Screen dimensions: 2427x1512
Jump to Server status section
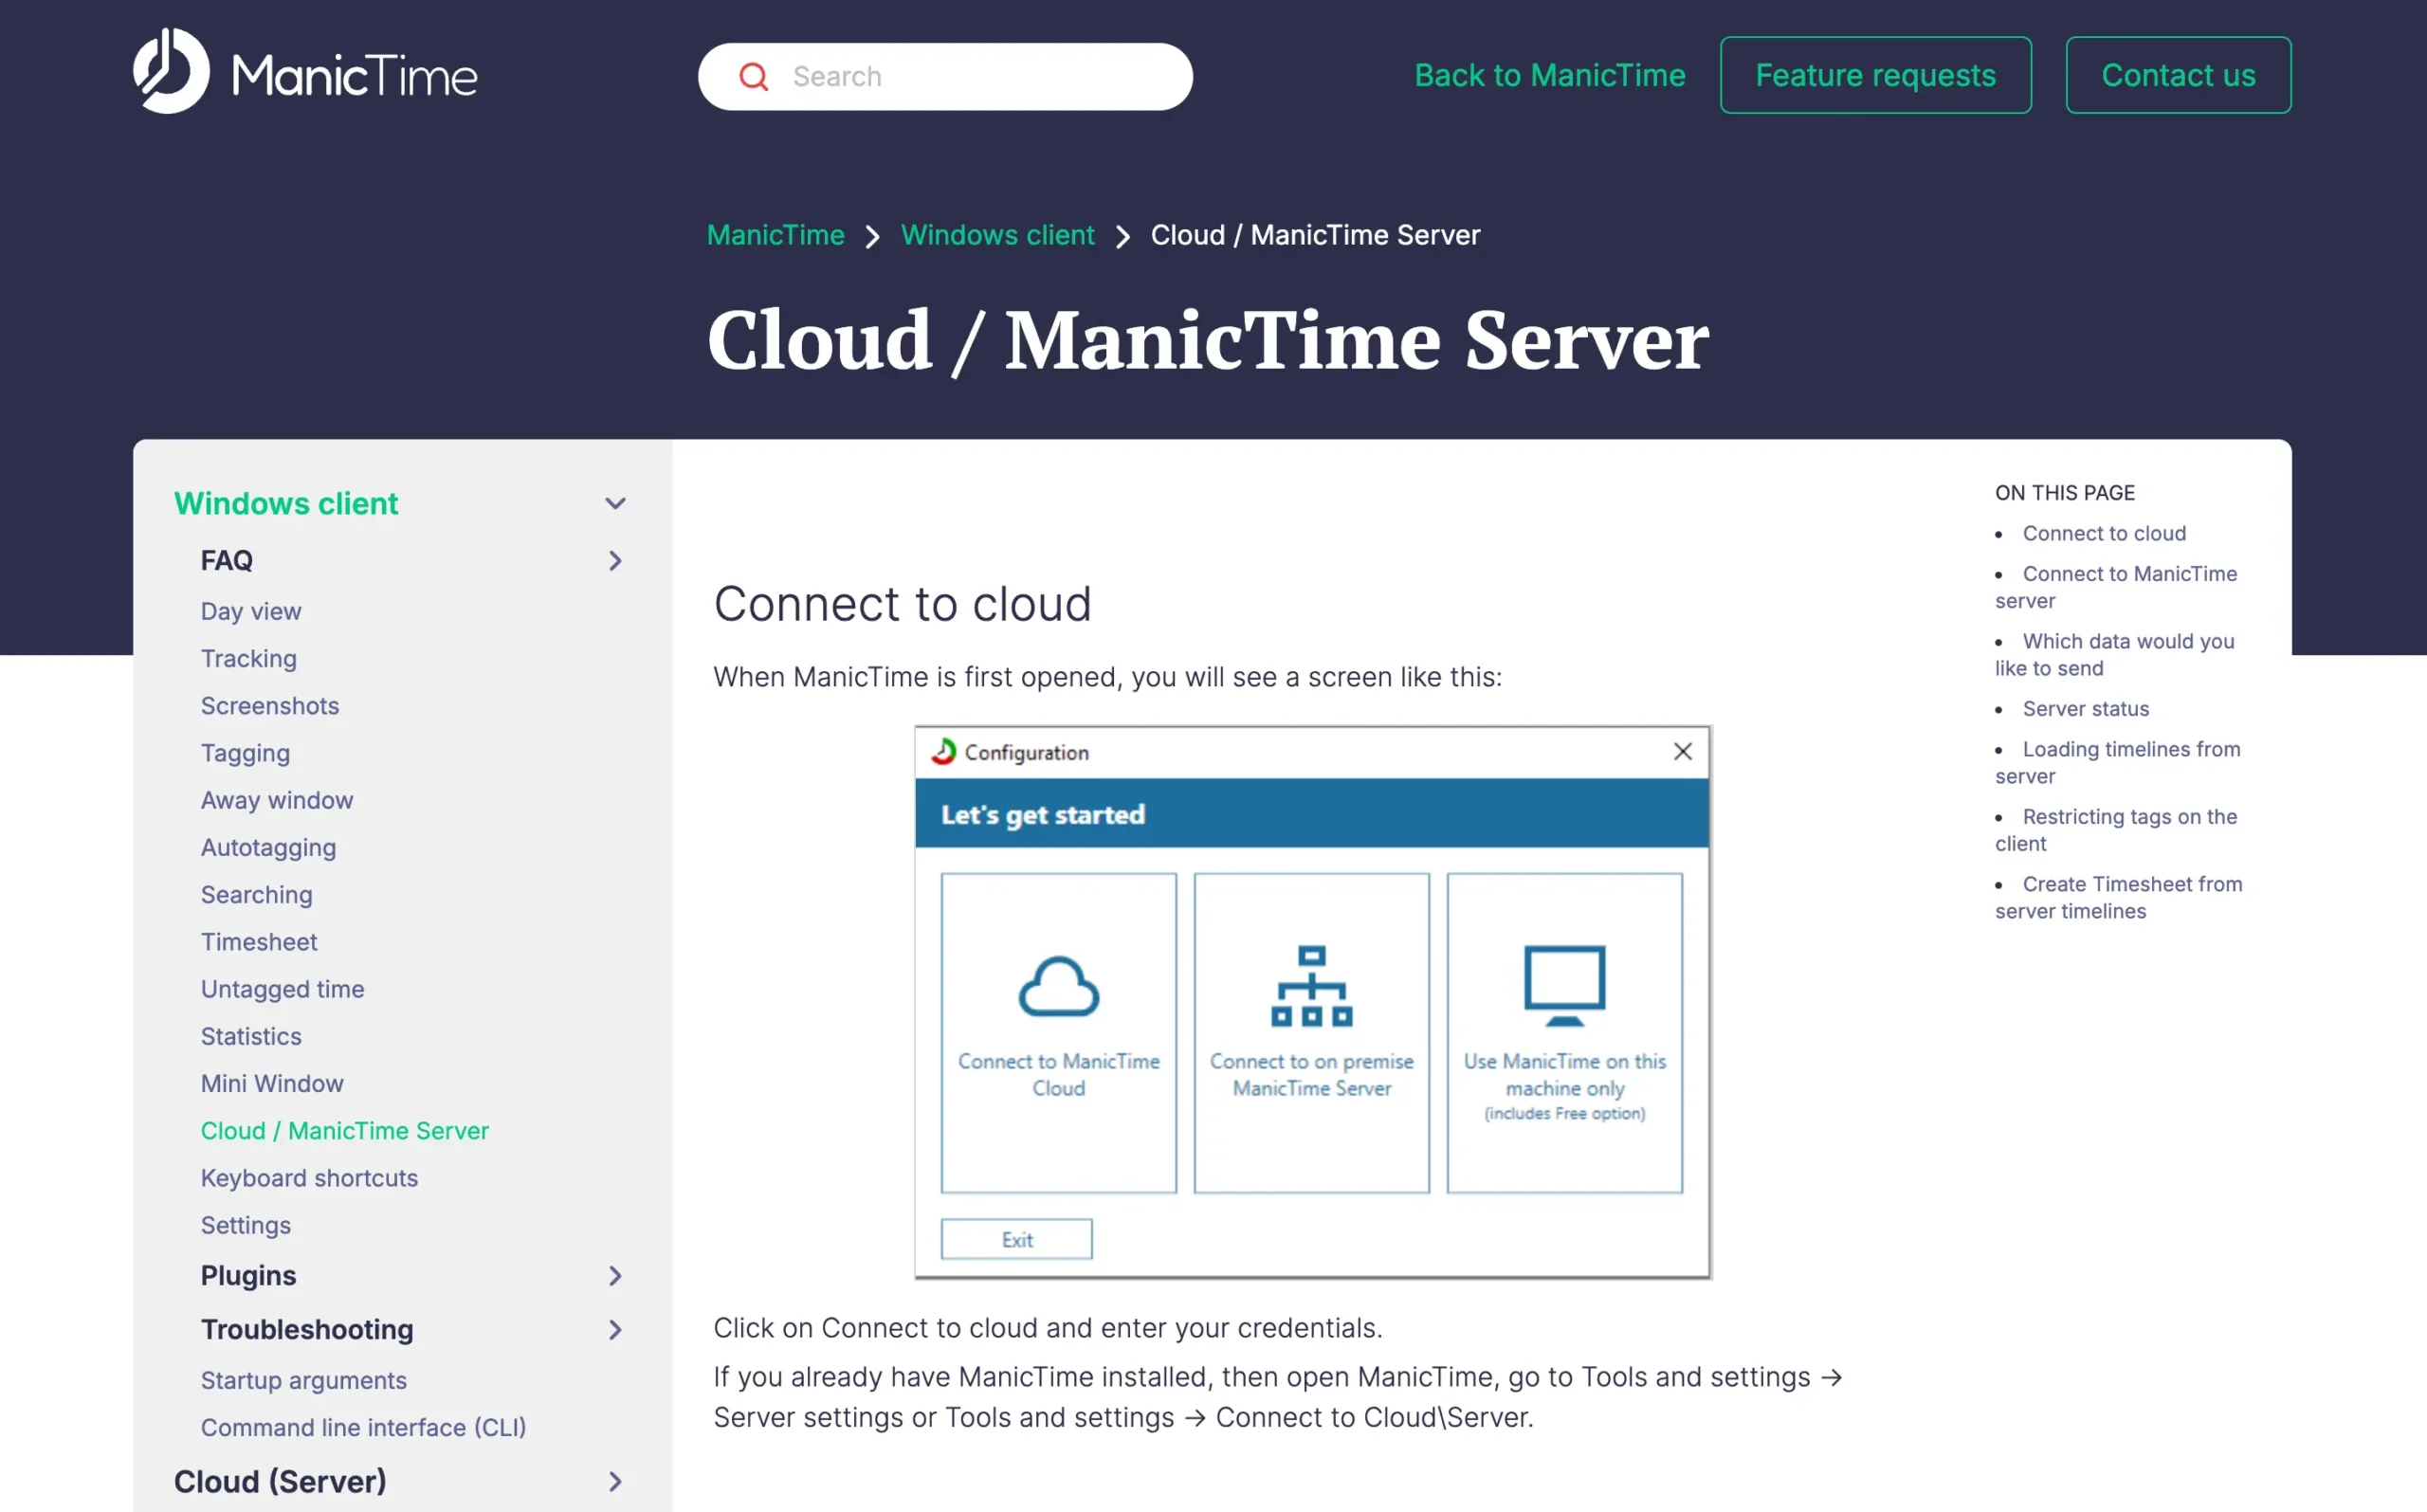click(2085, 709)
